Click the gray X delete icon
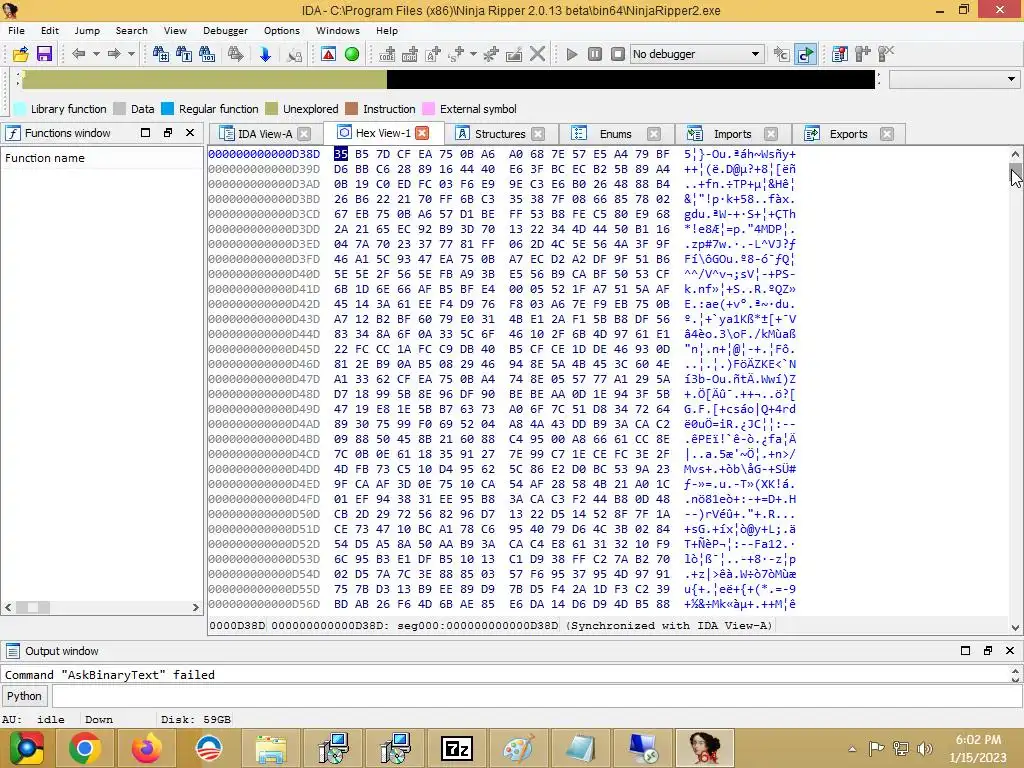Image resolution: width=1024 pixels, height=768 pixels. [x=537, y=54]
